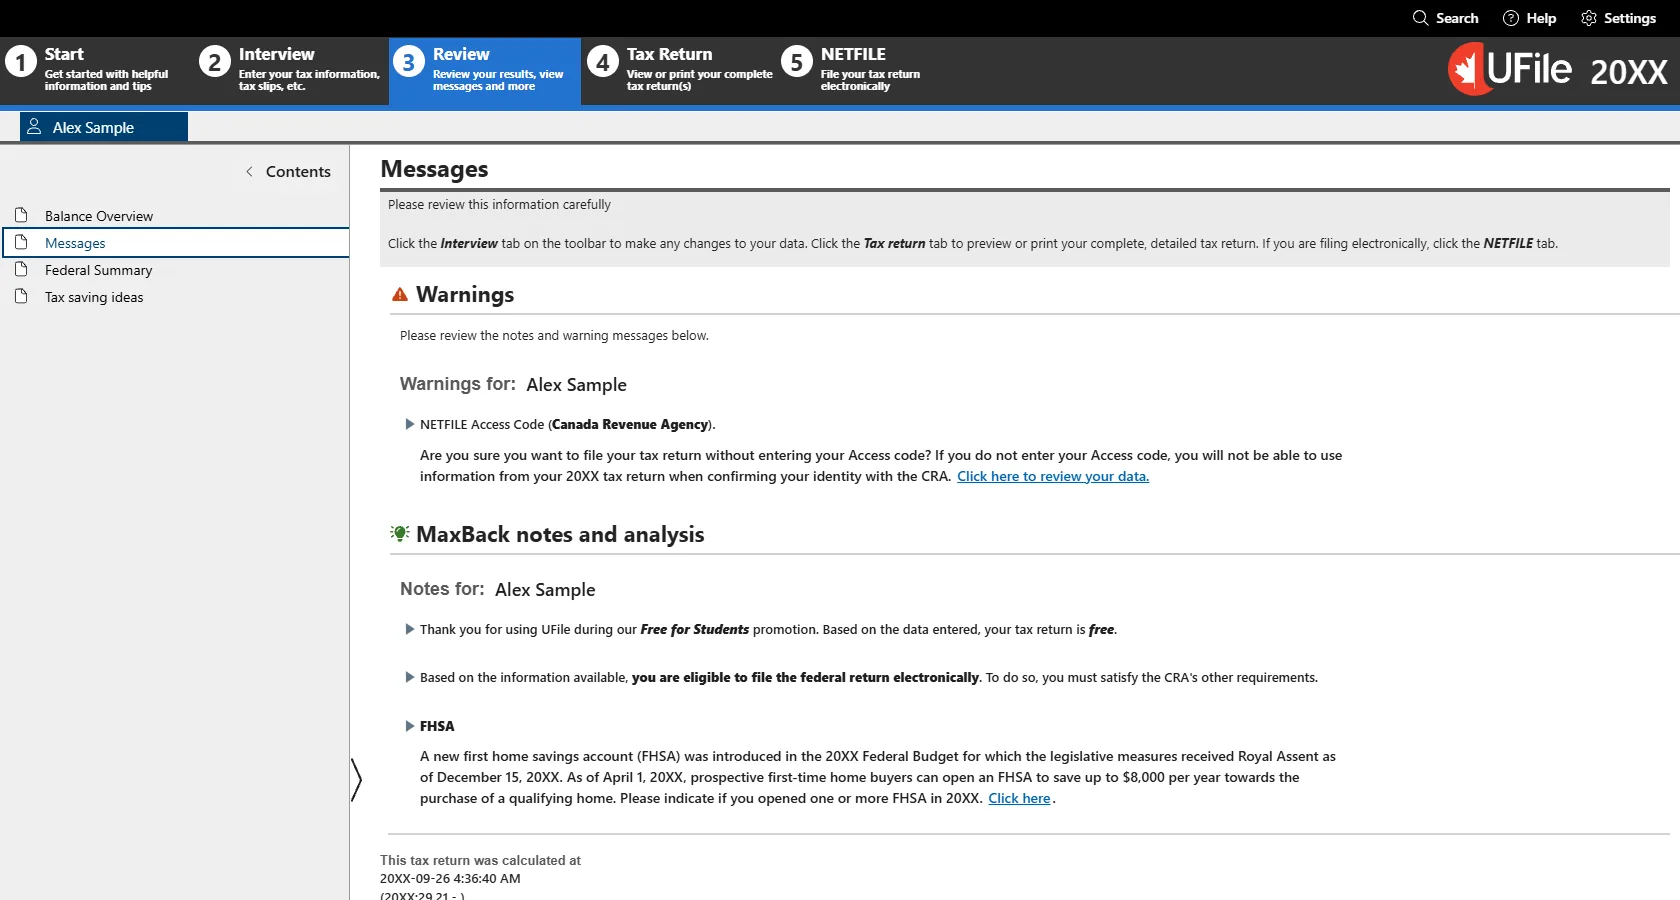
Task: Open the Tax Return tab
Action: (679, 70)
